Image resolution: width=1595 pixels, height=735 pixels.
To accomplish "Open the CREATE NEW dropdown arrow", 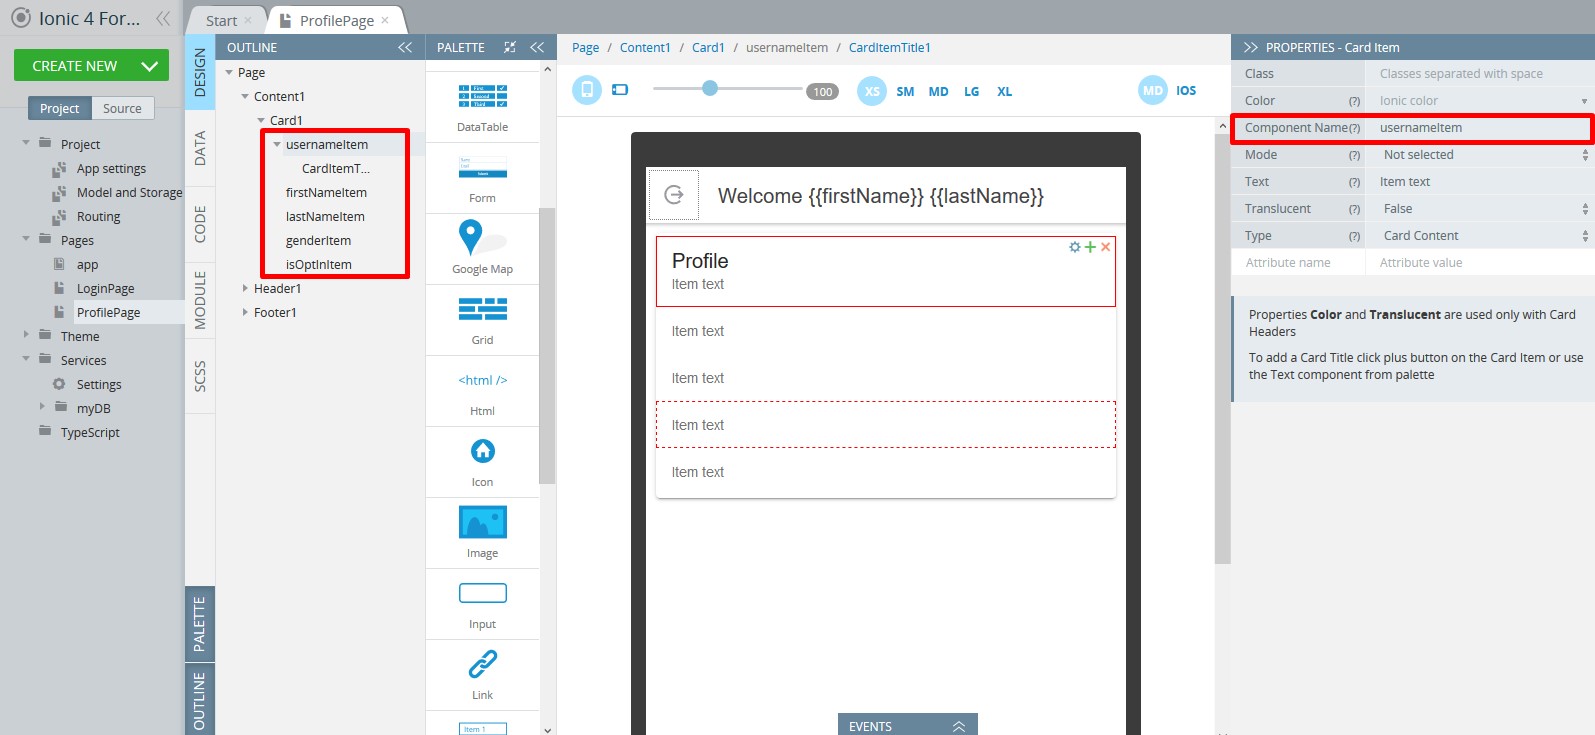I will pyautogui.click(x=149, y=66).
